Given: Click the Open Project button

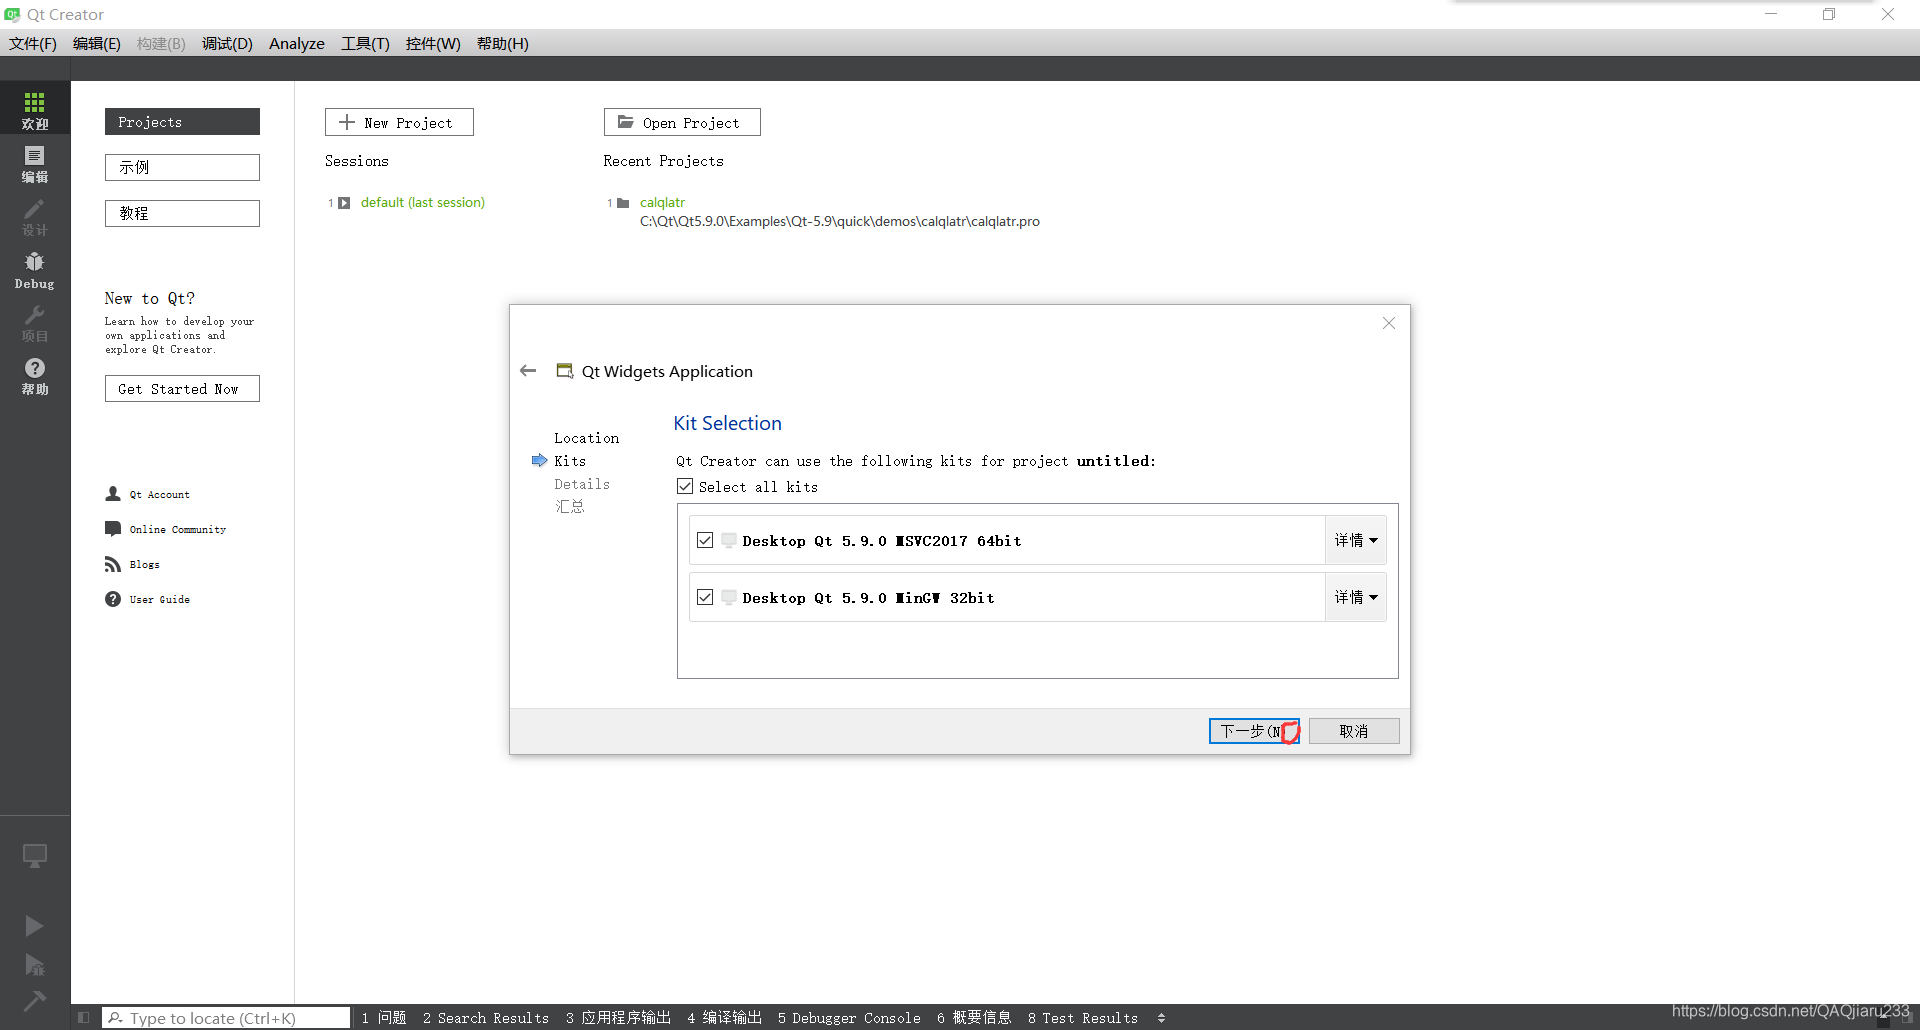Looking at the screenshot, I should coord(682,122).
